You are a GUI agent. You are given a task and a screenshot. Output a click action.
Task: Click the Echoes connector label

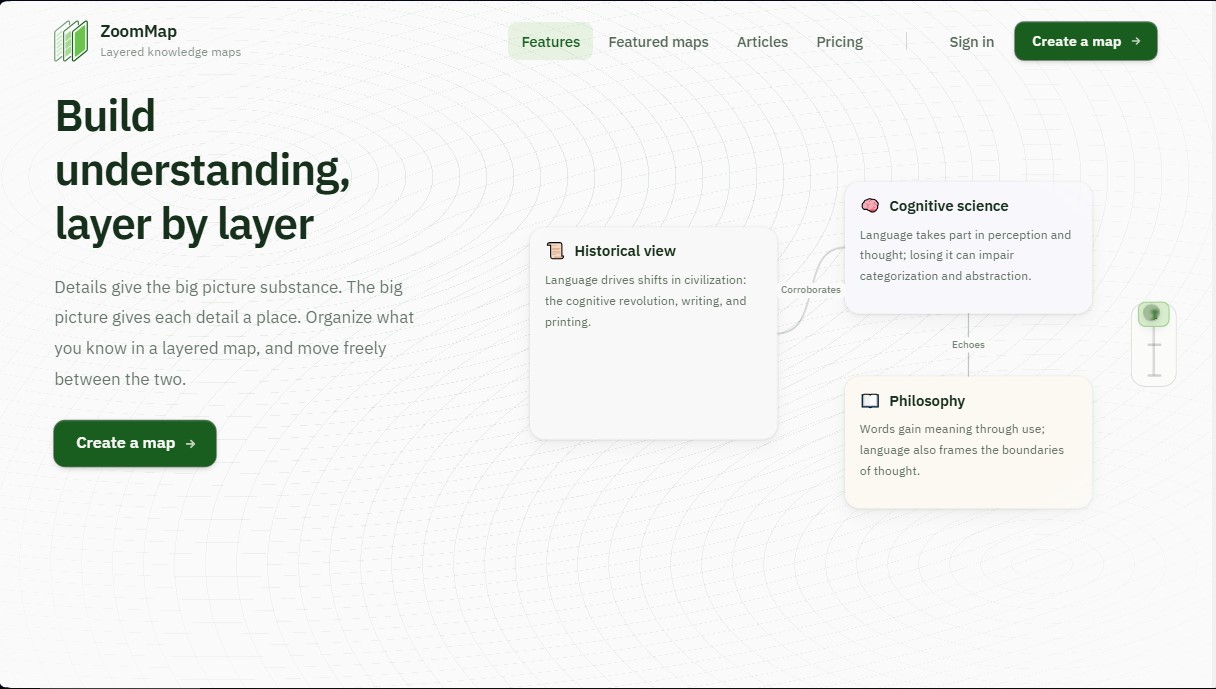click(x=968, y=345)
